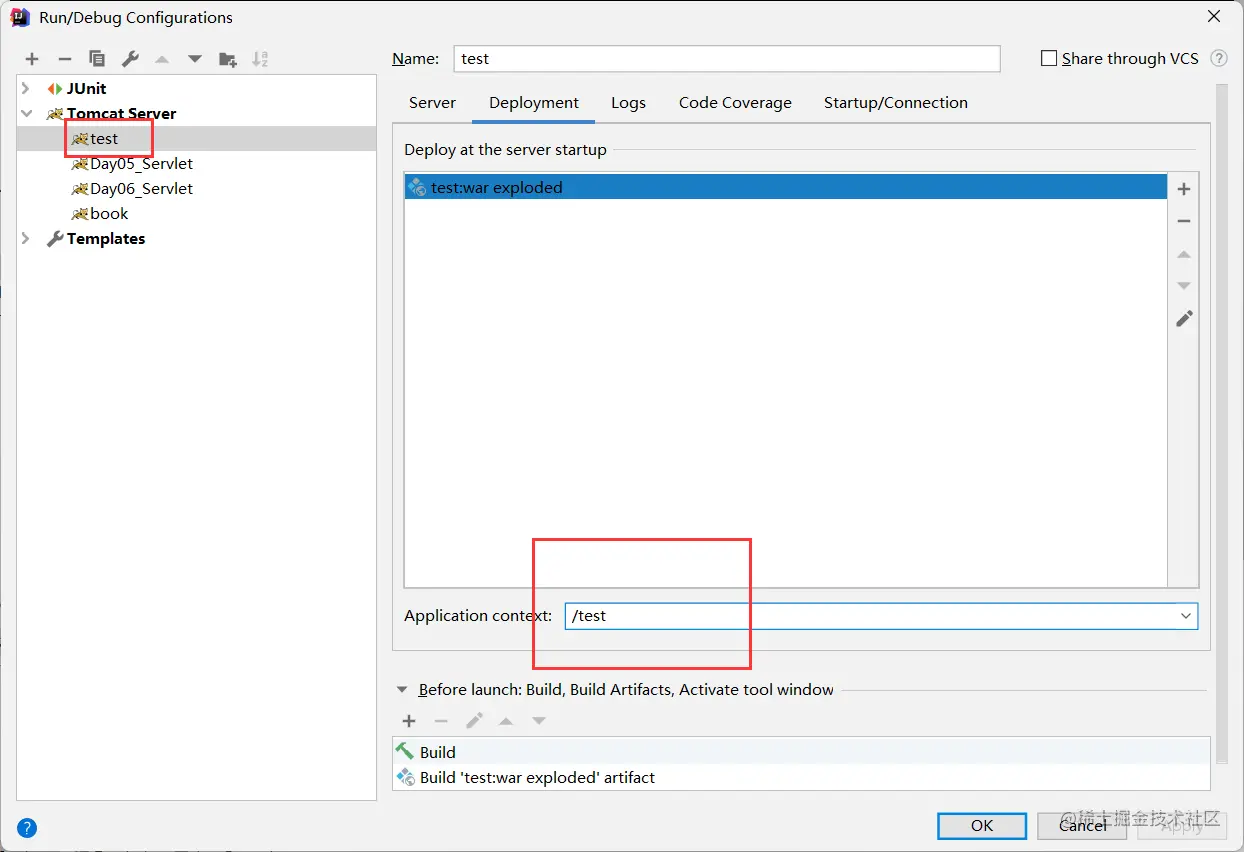Click the Templates wrench icon
The width and height of the screenshot is (1244, 852).
(55, 239)
